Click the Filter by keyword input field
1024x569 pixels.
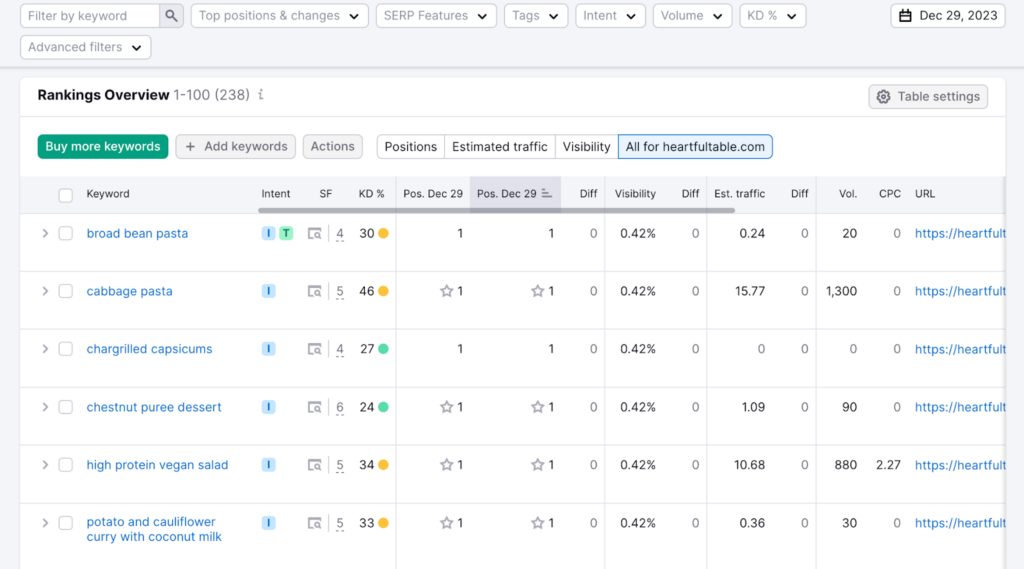click(x=90, y=16)
